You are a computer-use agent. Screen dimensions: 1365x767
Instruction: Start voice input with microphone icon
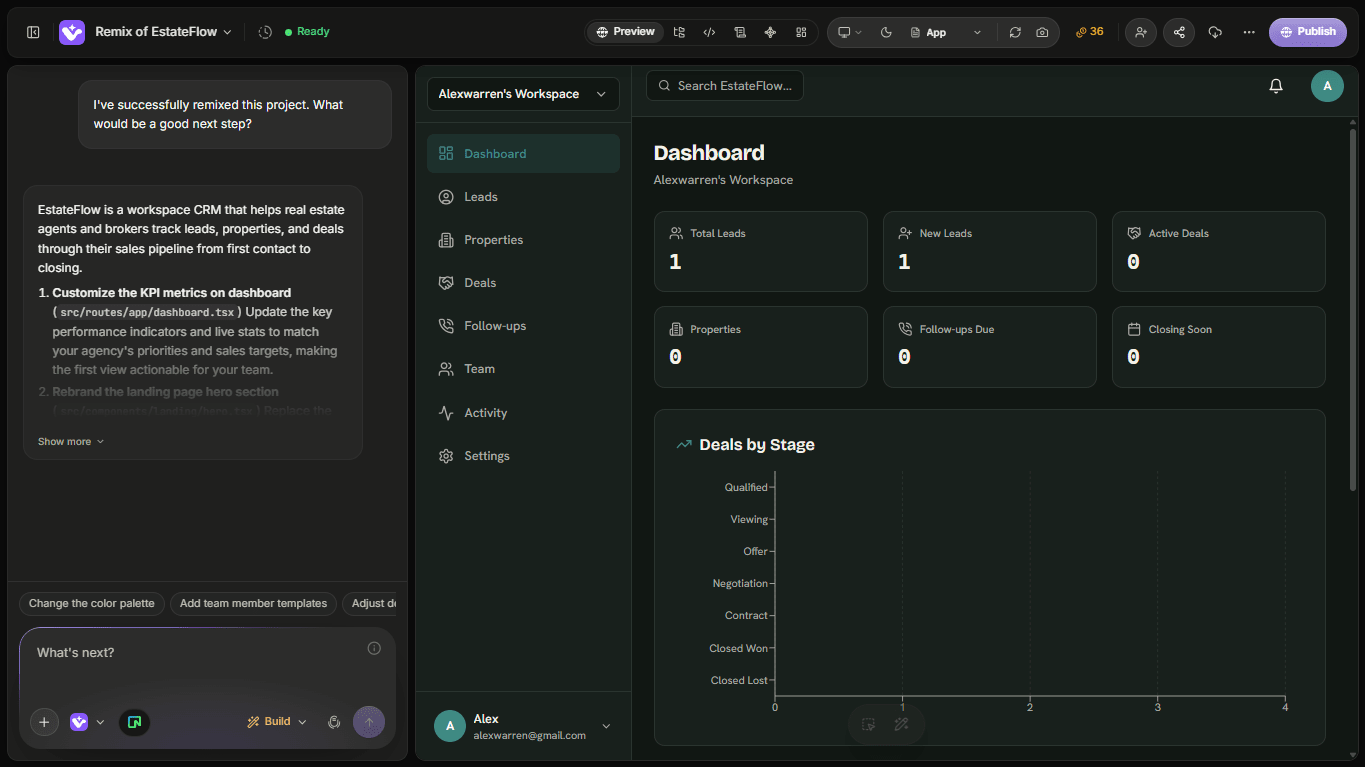coord(334,722)
